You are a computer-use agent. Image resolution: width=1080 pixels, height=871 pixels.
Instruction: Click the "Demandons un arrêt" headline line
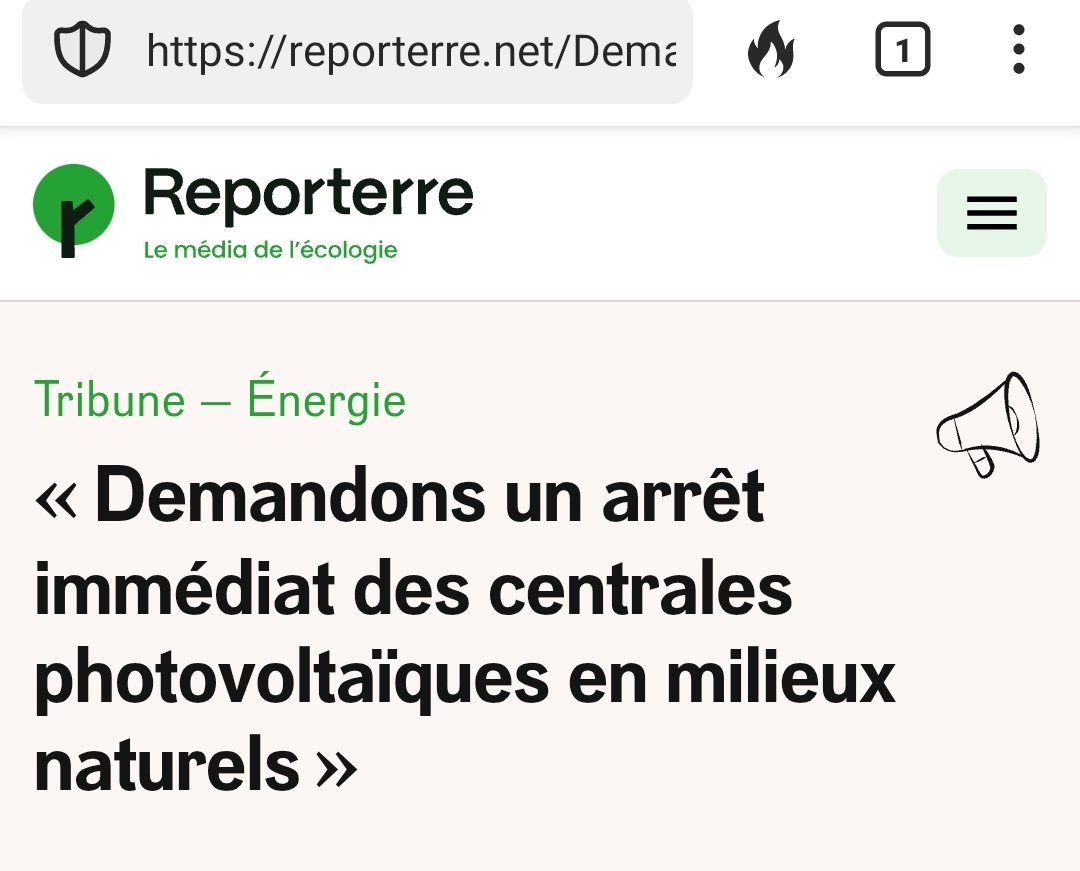[x=430, y=496]
